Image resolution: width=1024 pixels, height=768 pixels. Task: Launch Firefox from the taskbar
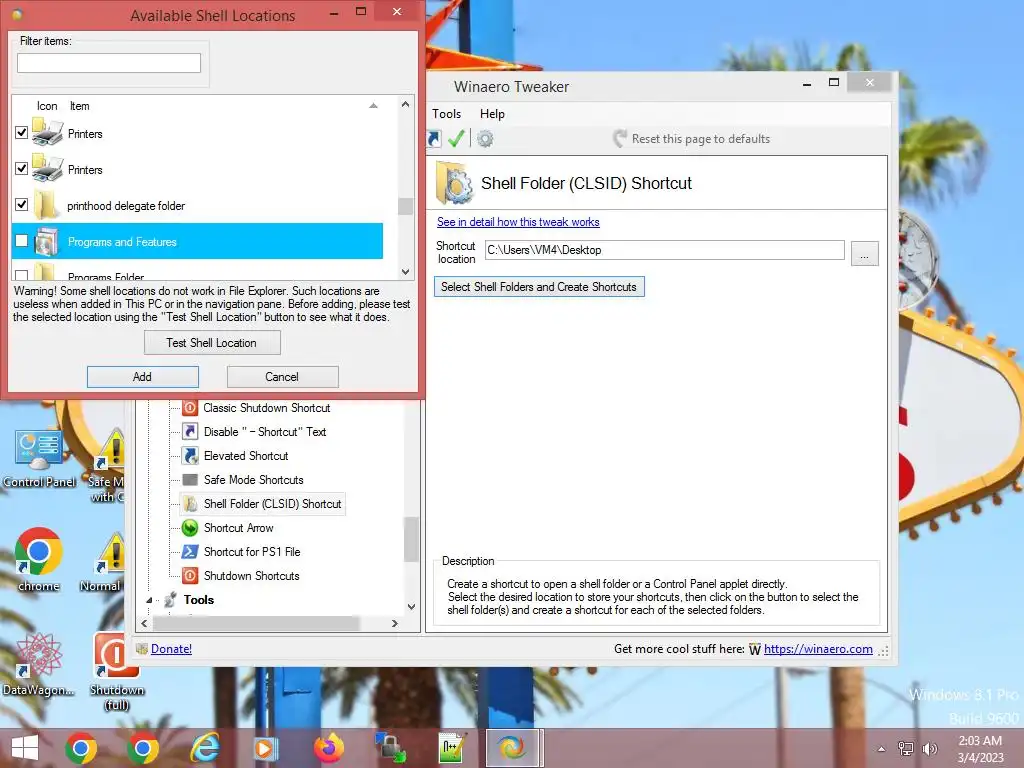pos(328,748)
